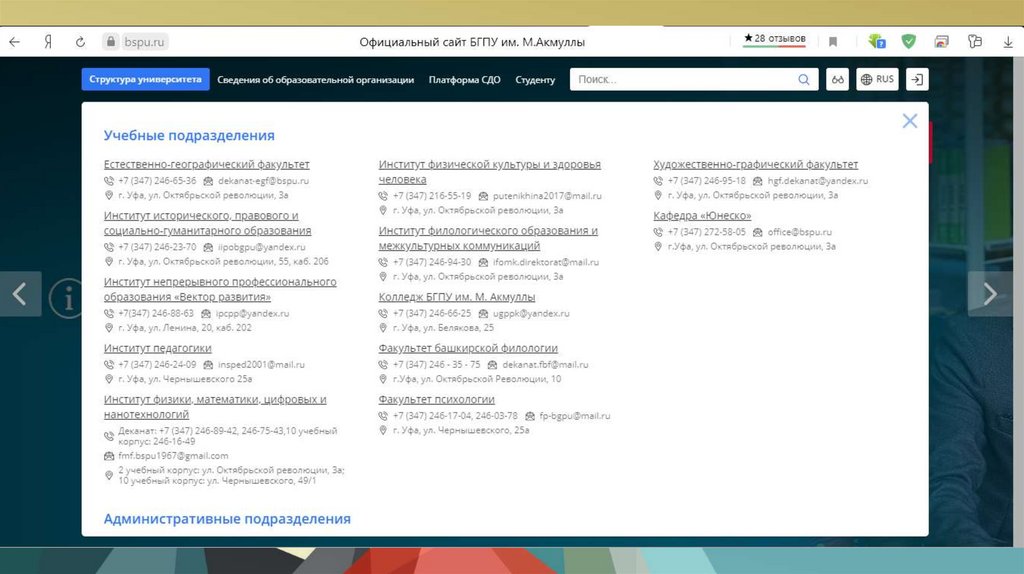1024x574 pixels.
Task: Click email office@bspu.ru
Action: pyautogui.click(x=799, y=232)
